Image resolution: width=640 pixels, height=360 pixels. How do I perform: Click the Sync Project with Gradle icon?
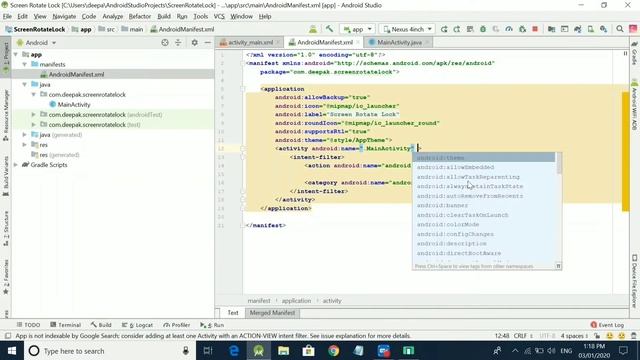[578, 29]
